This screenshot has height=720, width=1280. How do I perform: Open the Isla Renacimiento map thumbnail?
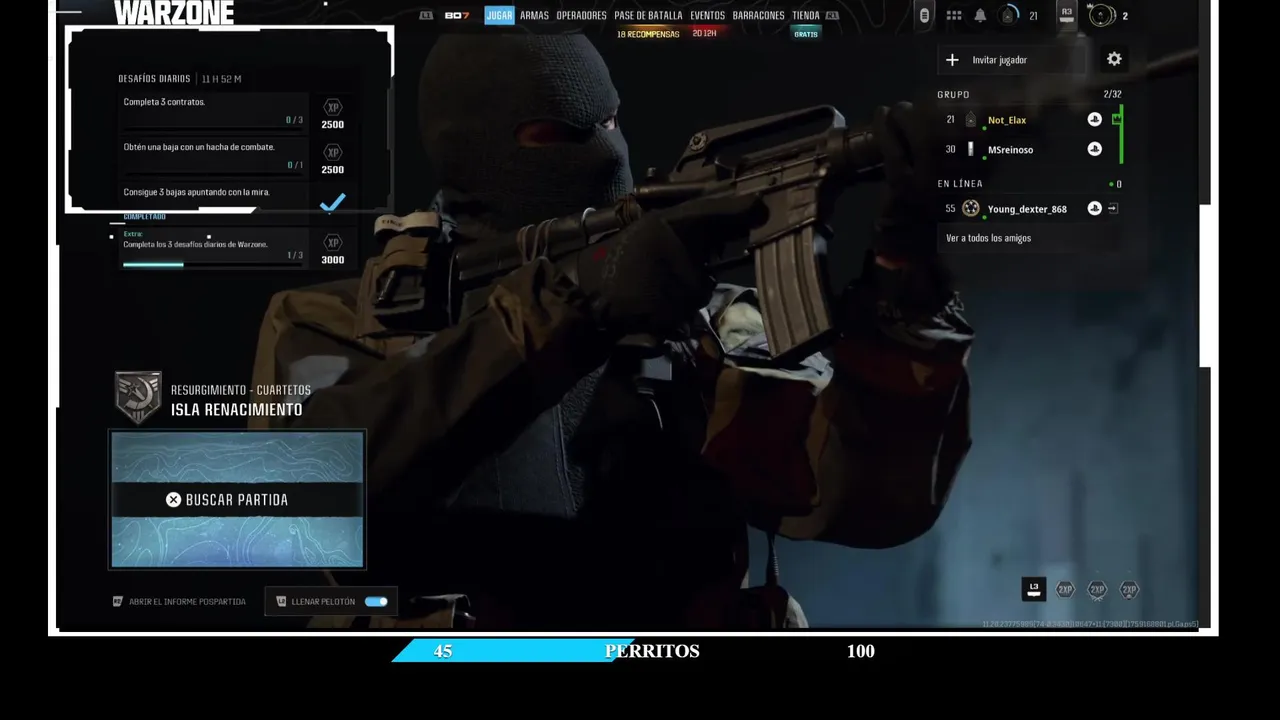[237, 500]
